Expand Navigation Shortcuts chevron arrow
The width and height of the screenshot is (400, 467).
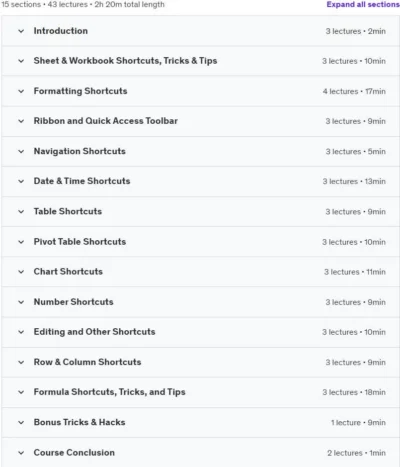pos(21,152)
